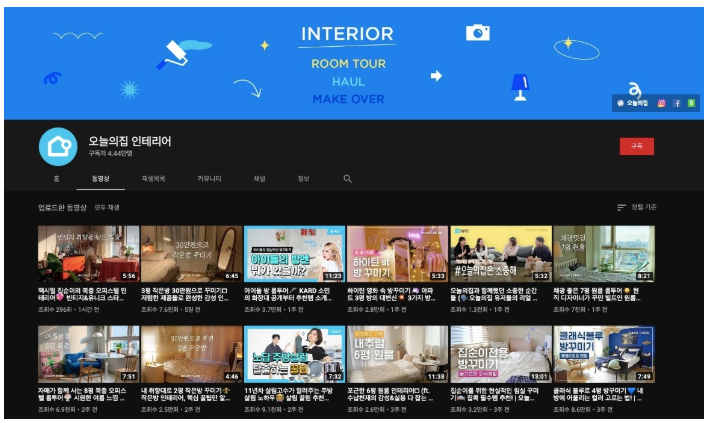The height and width of the screenshot is (422, 707).
Task: Play the 6:45 small room thumbnail
Action: 191,254
